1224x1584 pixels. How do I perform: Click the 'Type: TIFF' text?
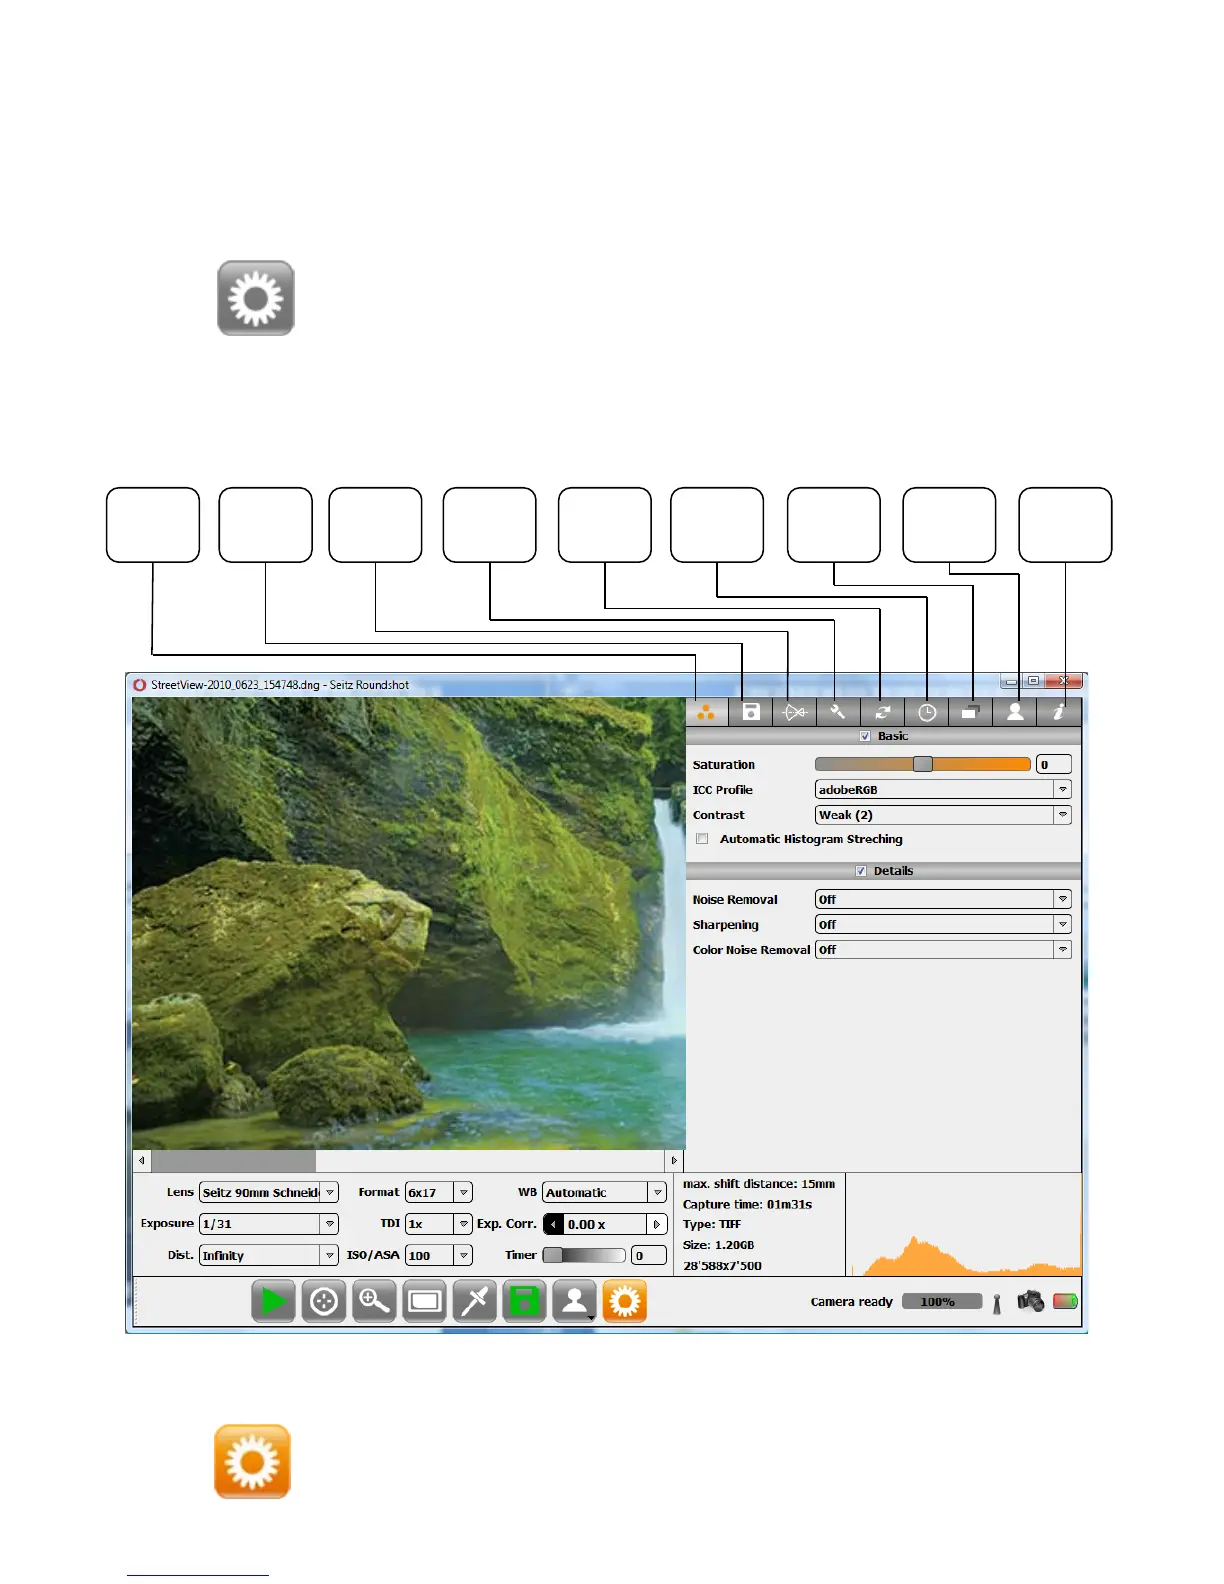point(712,1224)
